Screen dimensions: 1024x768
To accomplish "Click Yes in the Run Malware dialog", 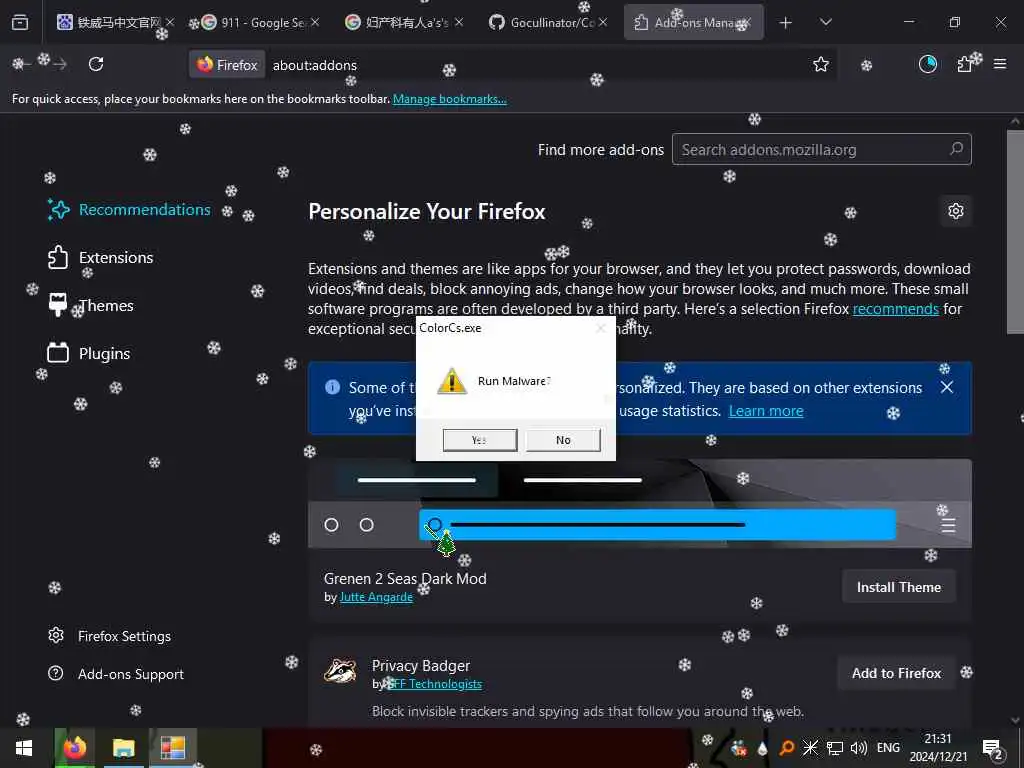I will click(480, 440).
